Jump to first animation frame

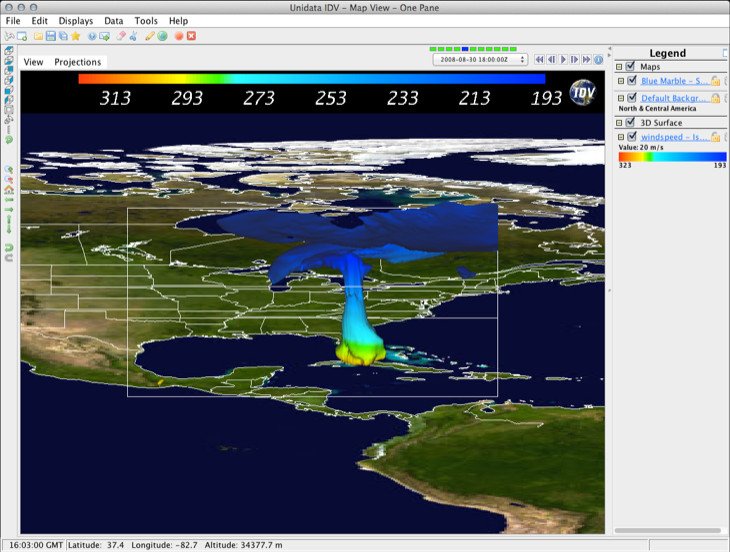[540, 60]
